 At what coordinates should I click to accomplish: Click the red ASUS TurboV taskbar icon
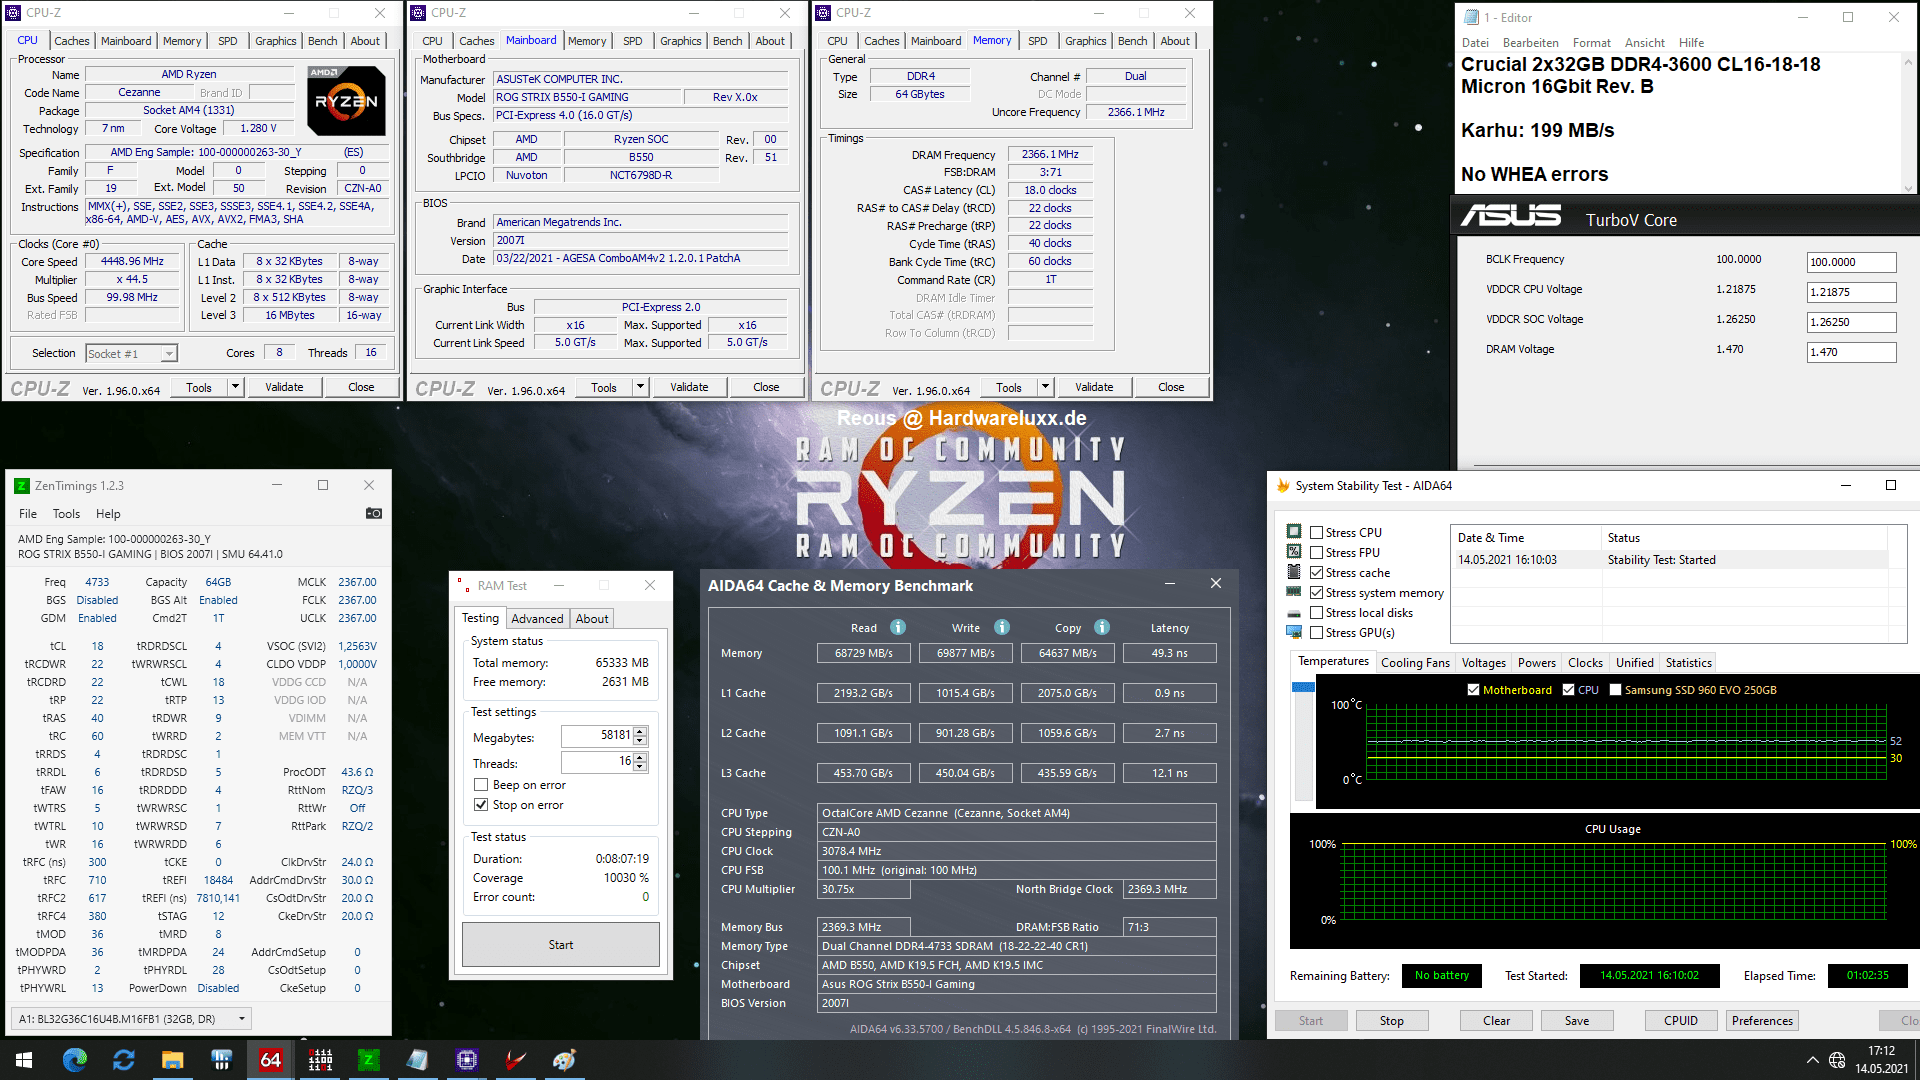[x=516, y=1060]
